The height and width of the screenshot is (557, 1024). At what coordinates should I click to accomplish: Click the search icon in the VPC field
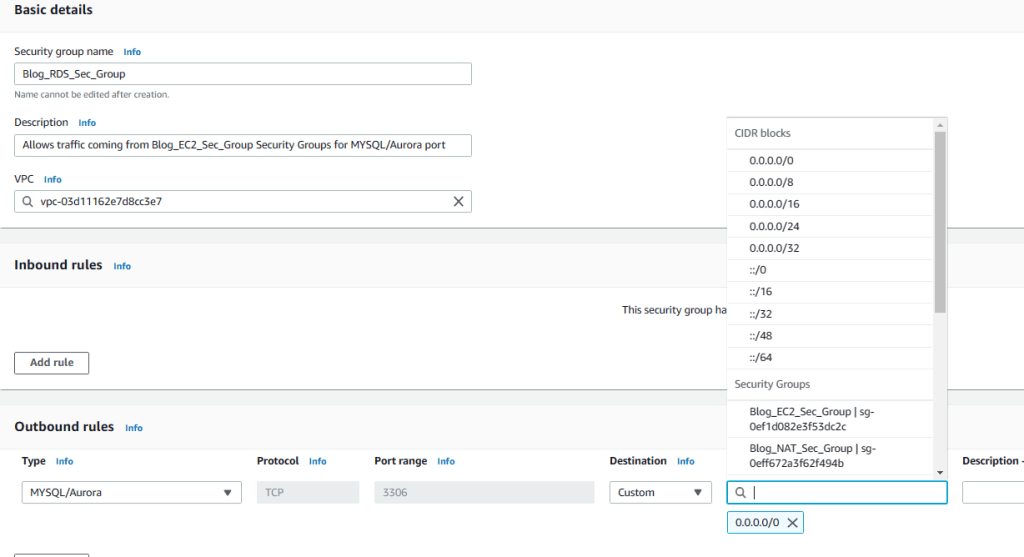click(27, 201)
